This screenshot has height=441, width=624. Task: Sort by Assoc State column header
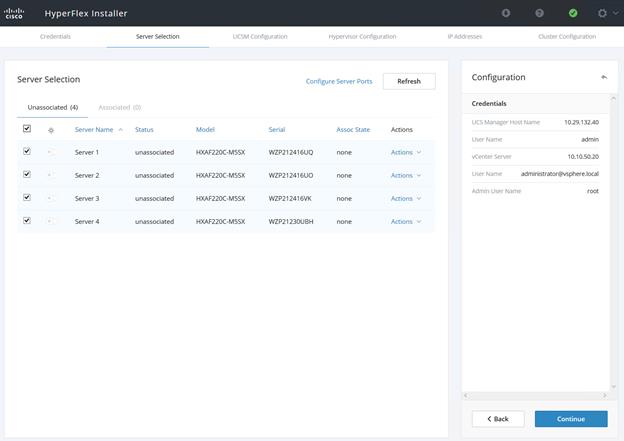pos(353,130)
